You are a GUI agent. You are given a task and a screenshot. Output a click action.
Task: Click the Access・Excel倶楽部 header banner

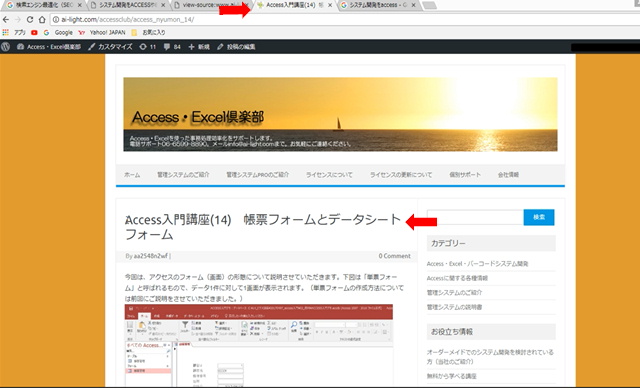coord(340,114)
